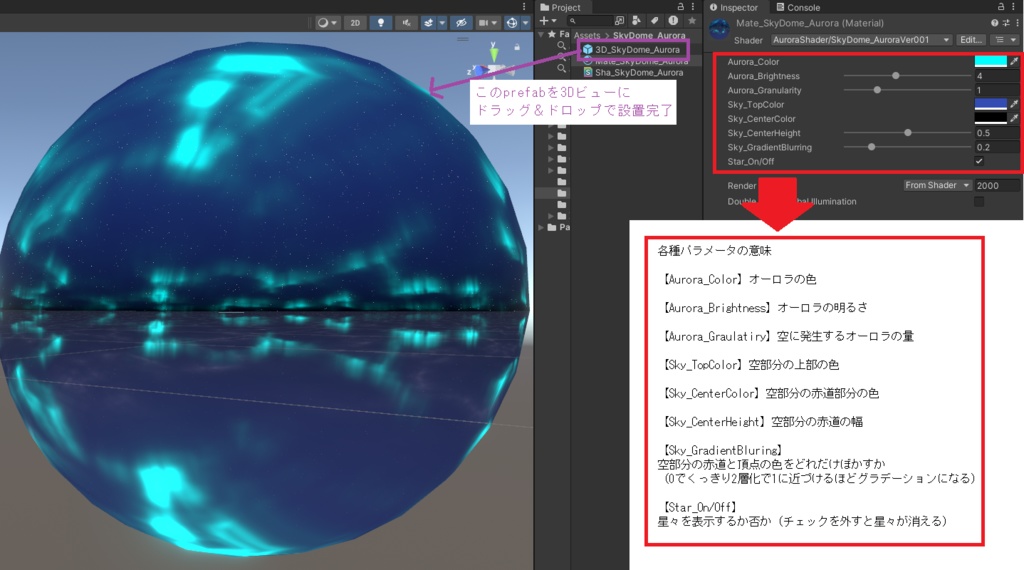Lock the Inspector panel

(1001, 7)
